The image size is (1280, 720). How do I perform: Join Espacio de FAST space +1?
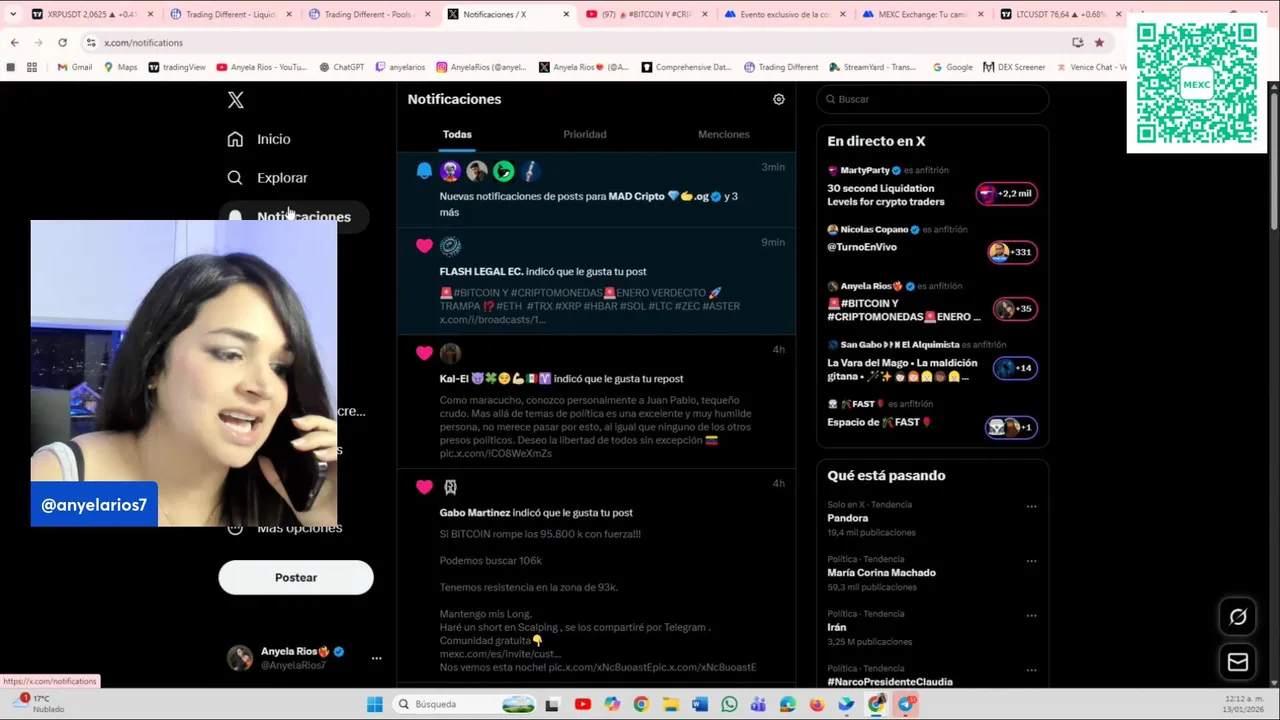pyautogui.click(x=1011, y=427)
